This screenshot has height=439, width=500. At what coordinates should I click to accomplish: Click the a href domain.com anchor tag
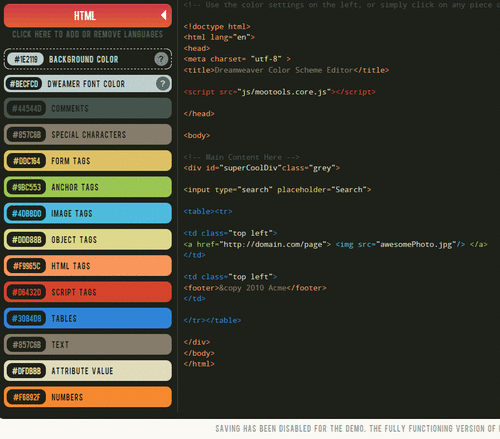257,244
